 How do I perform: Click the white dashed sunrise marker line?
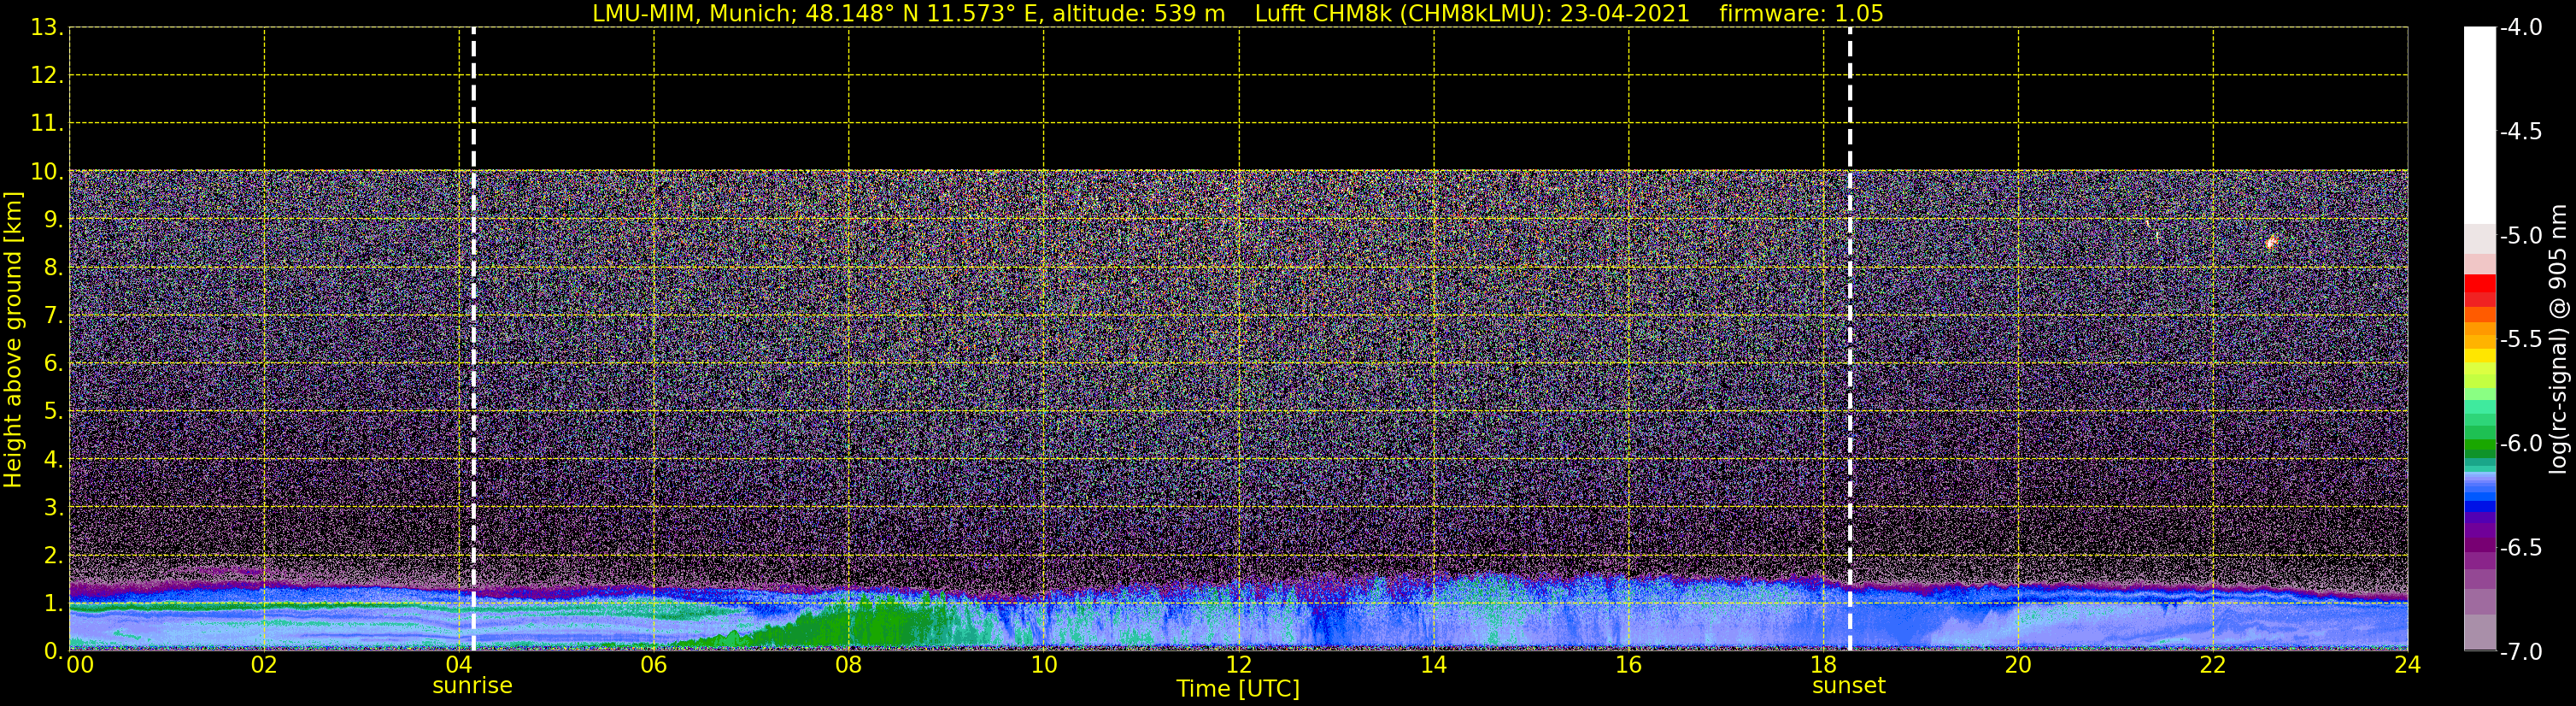473,339
